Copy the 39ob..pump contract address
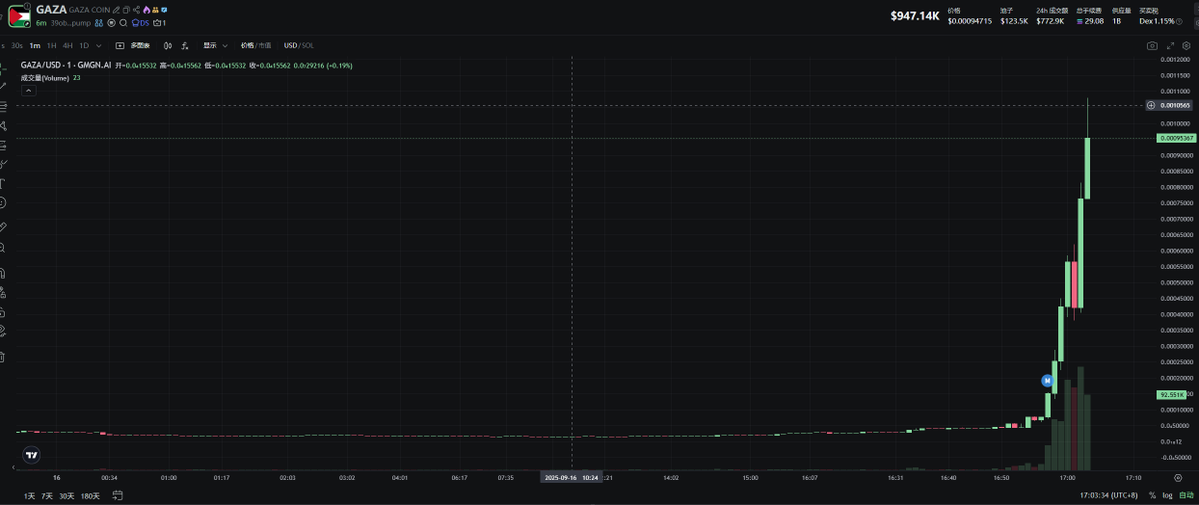 (x=70, y=23)
